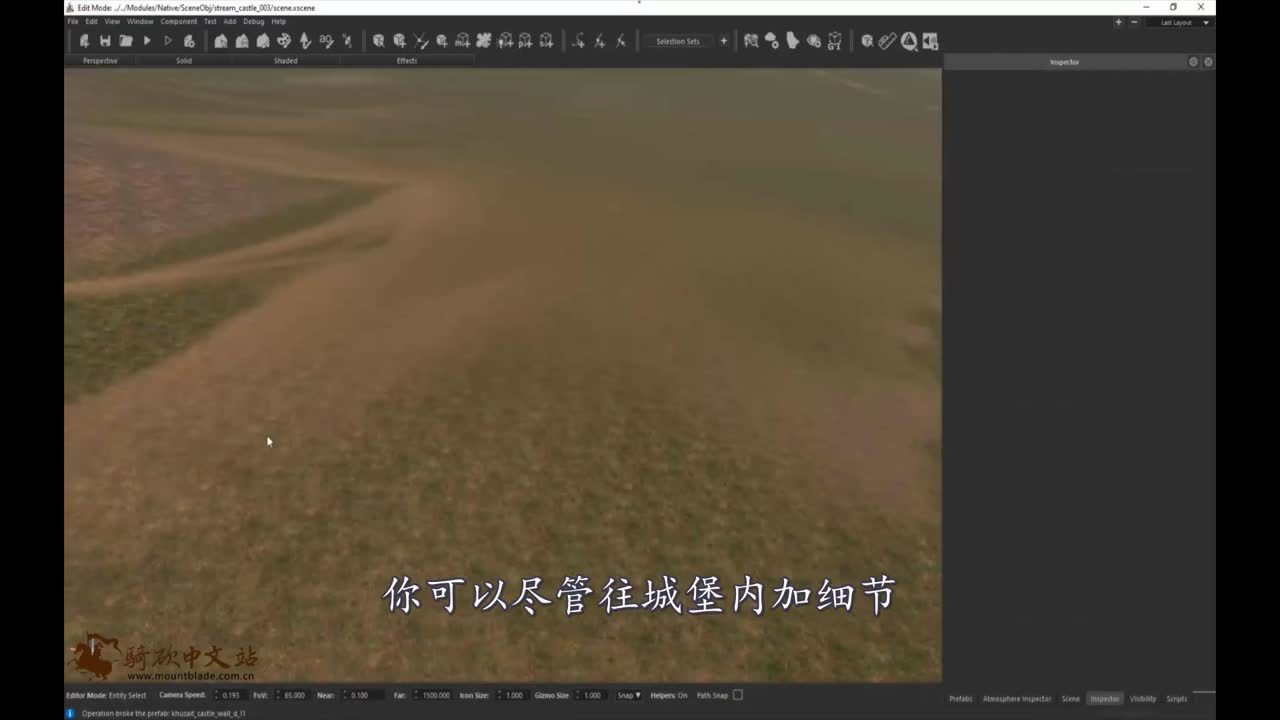This screenshot has width=1280, height=720.
Task: Switch to the Atmosphere Inspector tab
Action: click(1016, 699)
